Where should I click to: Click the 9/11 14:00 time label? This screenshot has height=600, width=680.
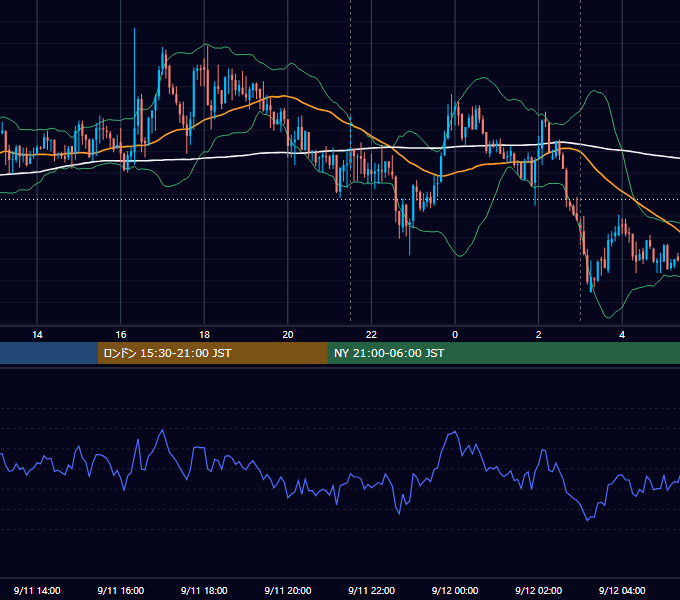37,590
